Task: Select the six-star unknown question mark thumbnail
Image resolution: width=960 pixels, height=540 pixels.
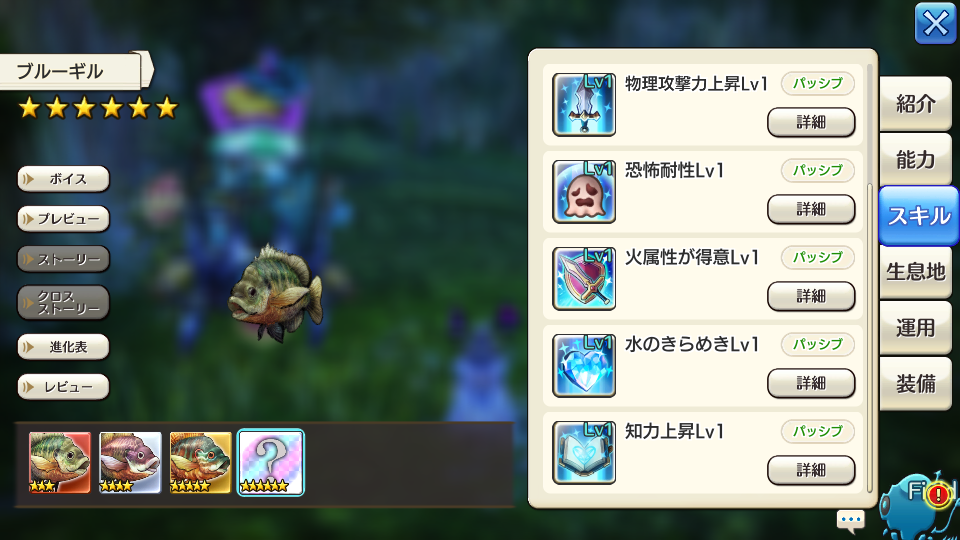Action: tap(271, 462)
